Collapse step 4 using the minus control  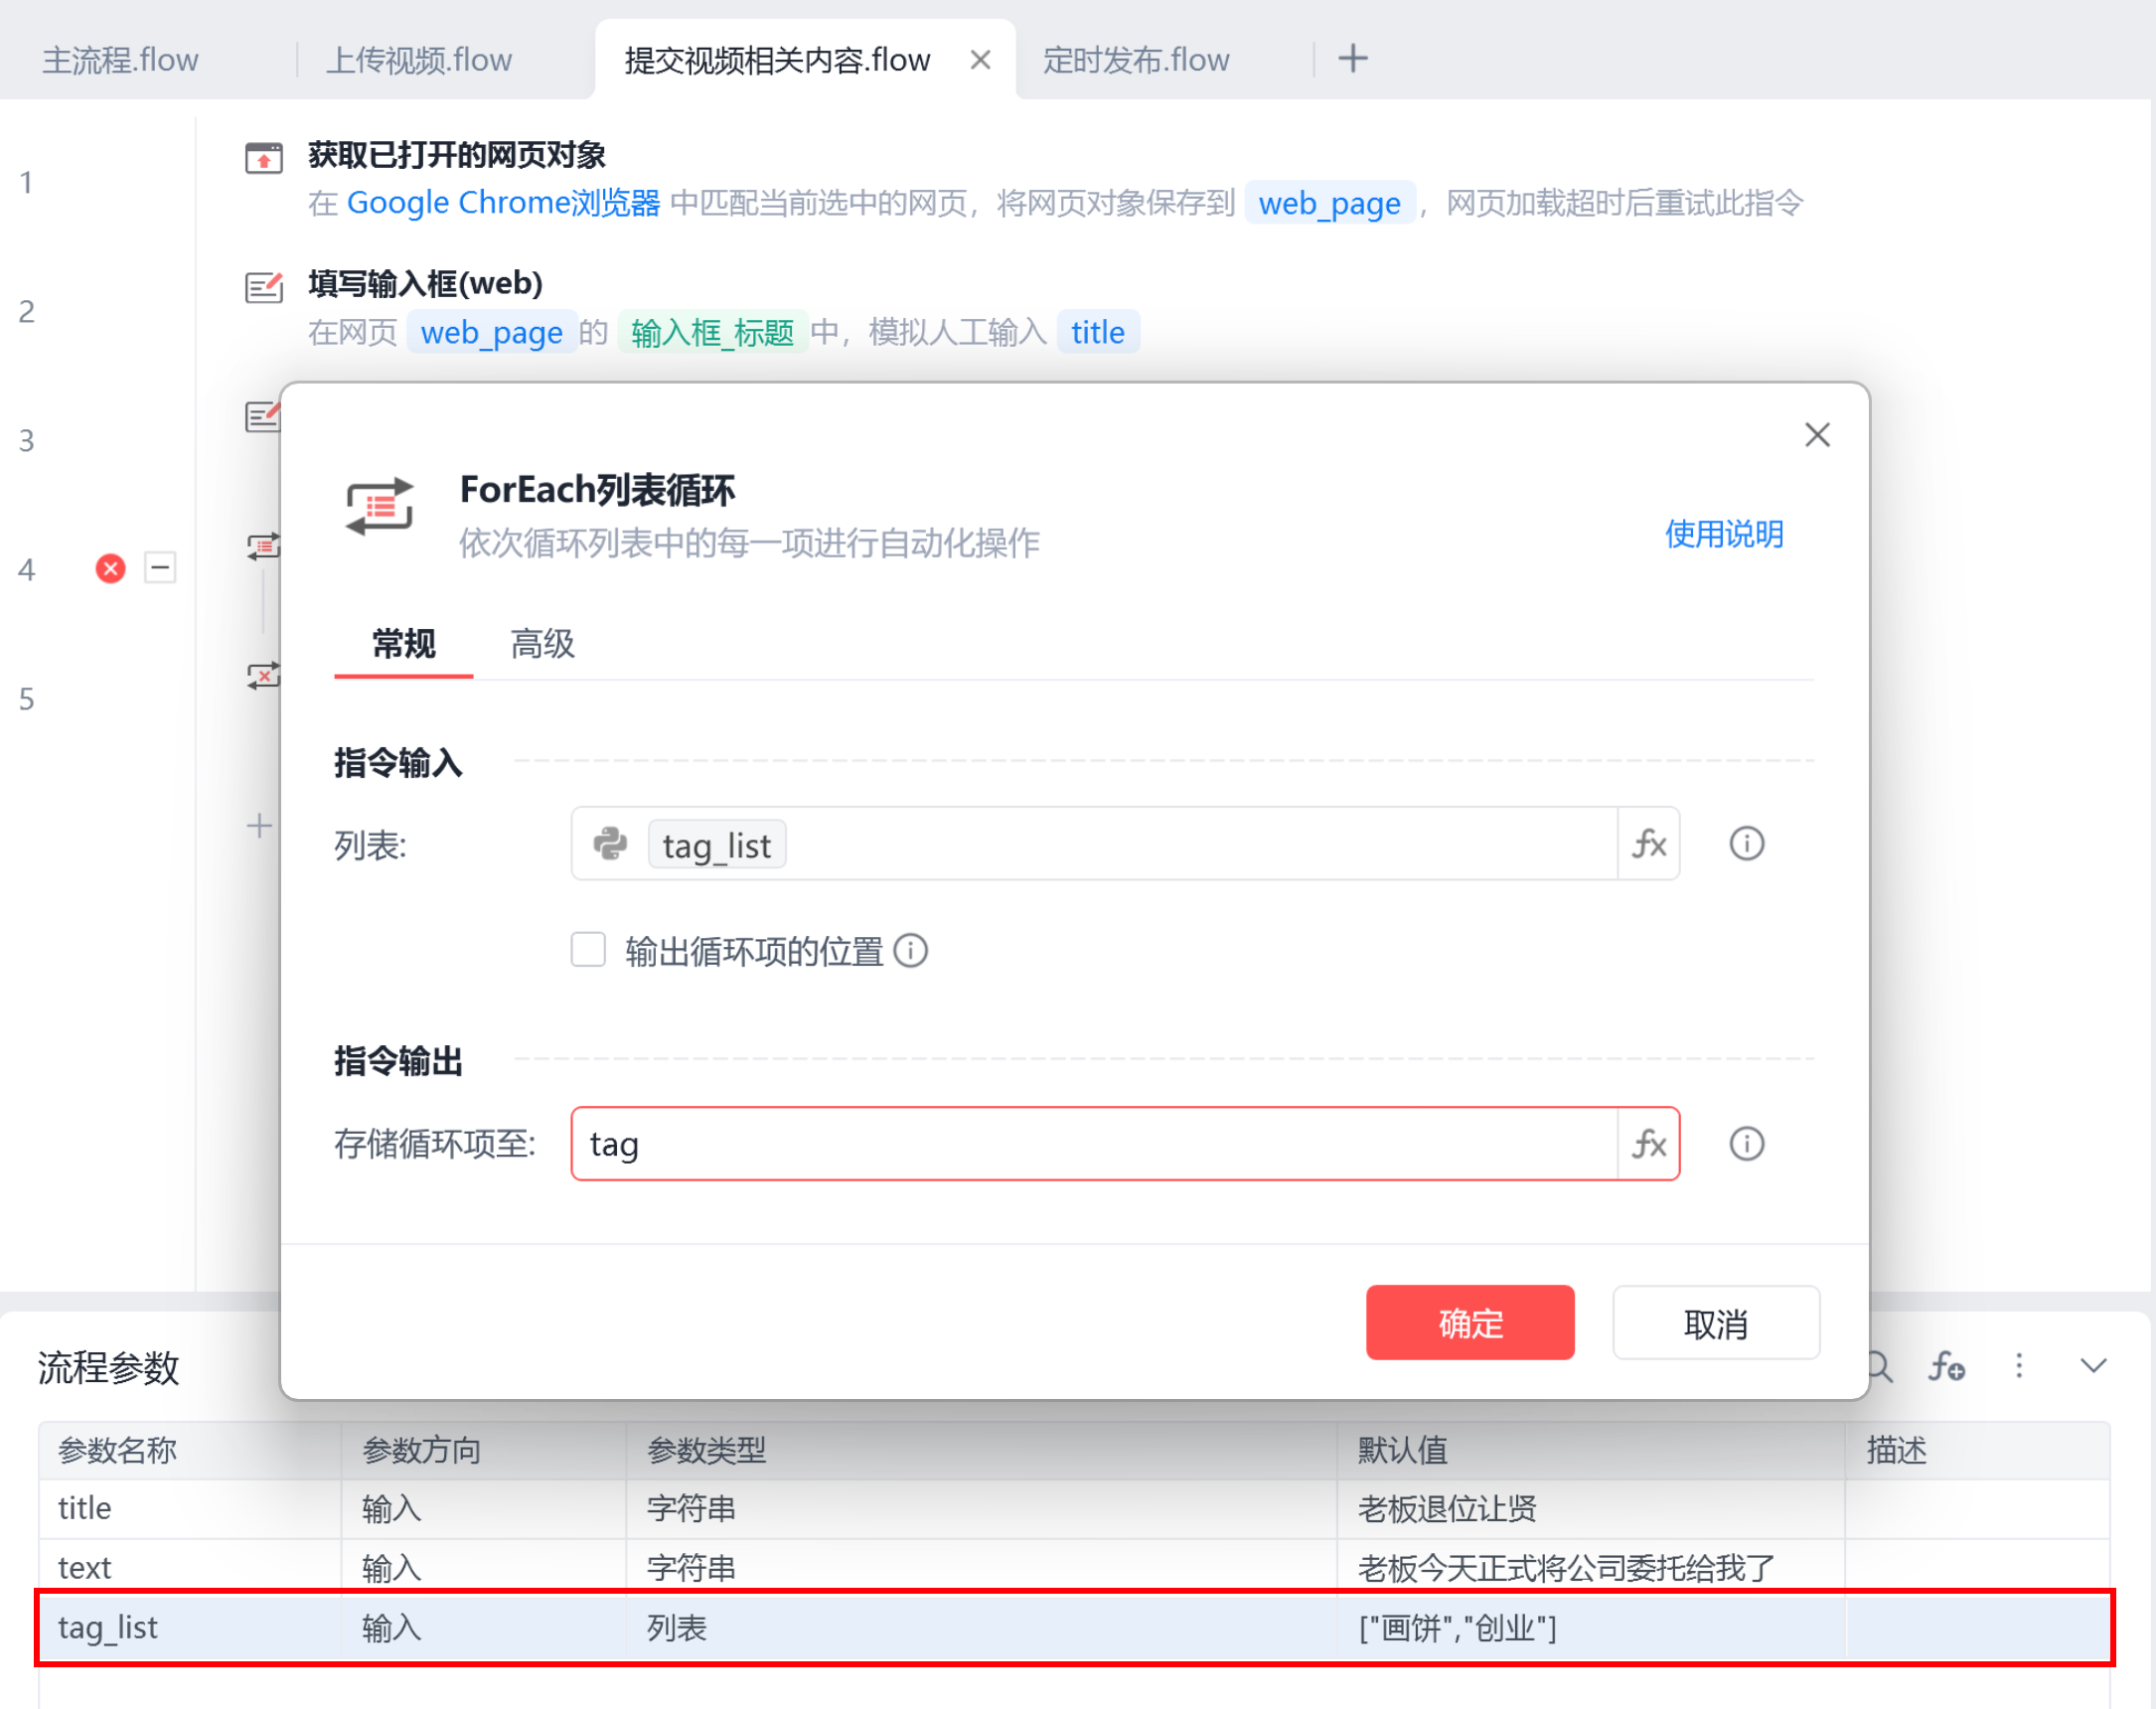click(x=160, y=568)
